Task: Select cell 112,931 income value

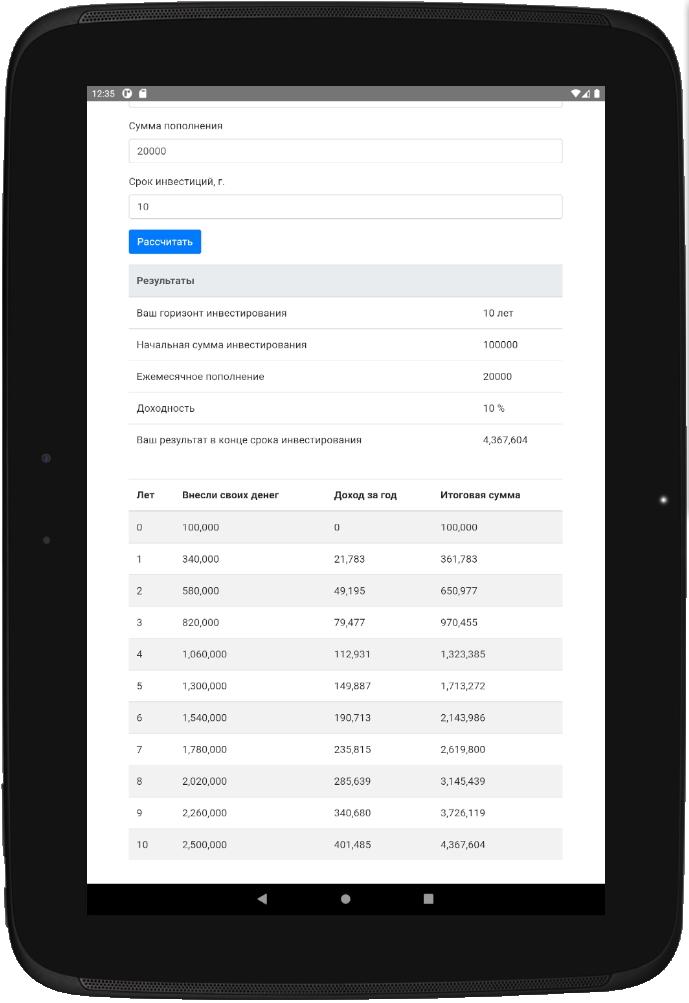Action: click(x=352, y=654)
